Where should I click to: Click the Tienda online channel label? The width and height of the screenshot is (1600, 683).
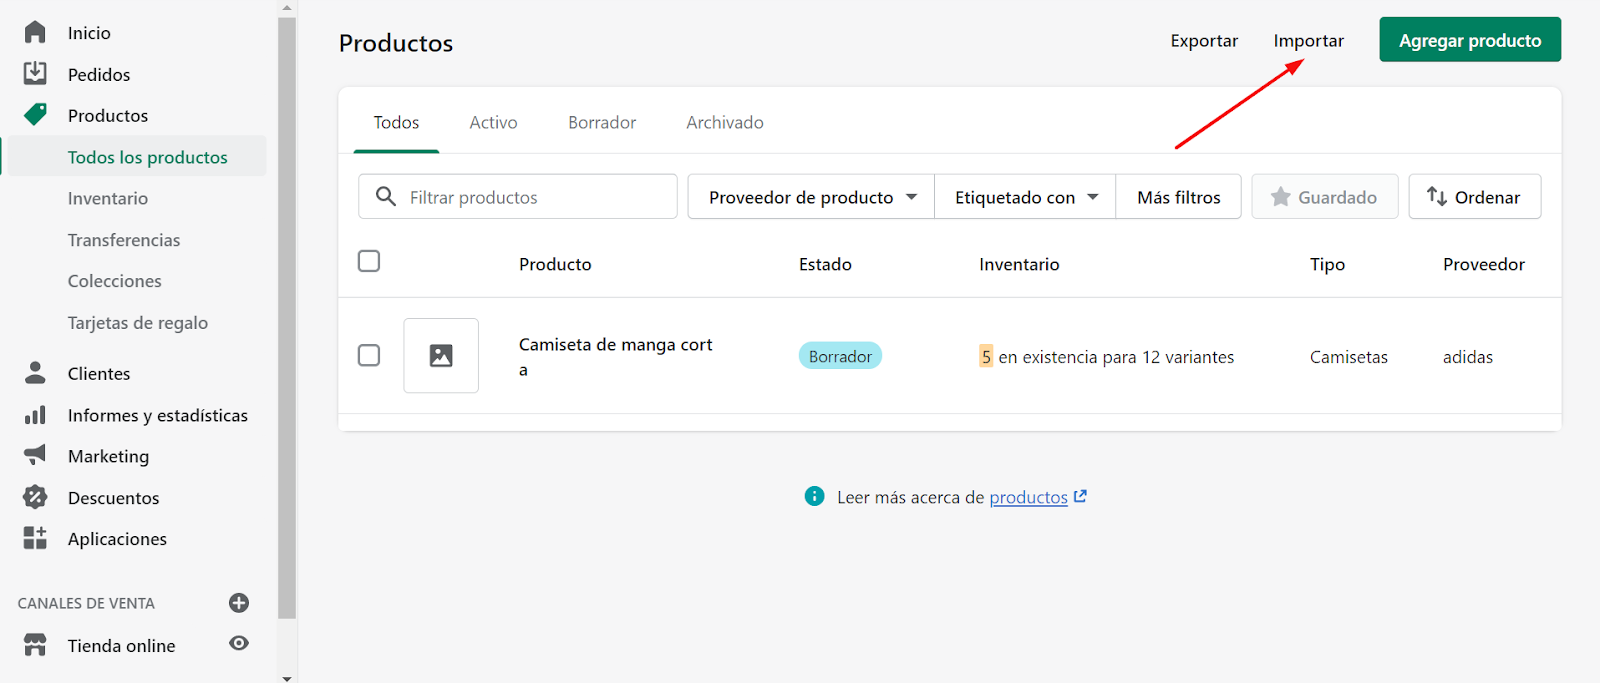pos(121,646)
